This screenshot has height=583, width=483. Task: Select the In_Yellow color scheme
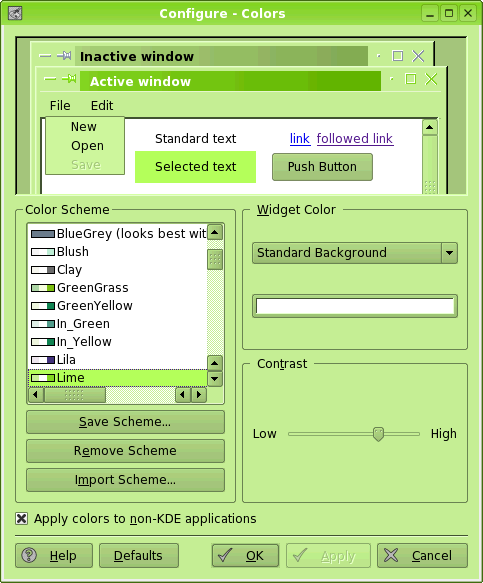(x=117, y=342)
